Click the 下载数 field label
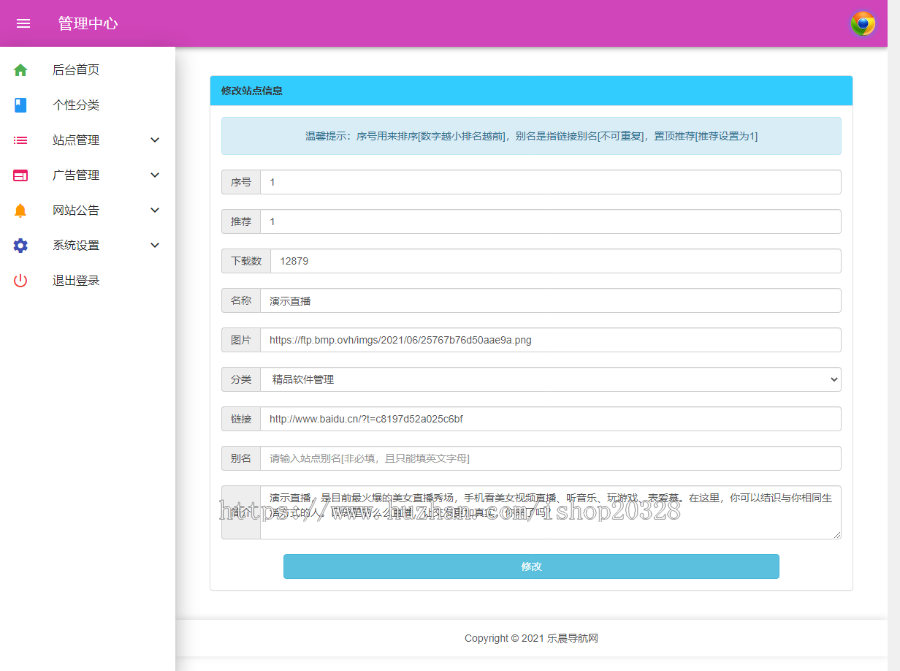Screen dimensions: 900x671 (246, 261)
